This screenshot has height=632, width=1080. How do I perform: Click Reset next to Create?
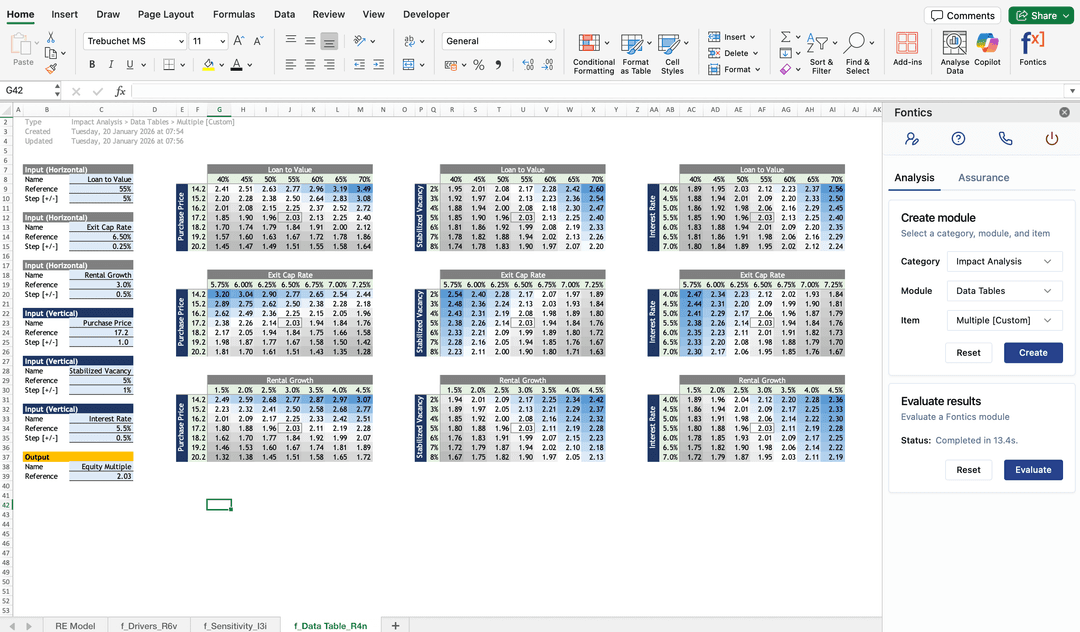(968, 352)
